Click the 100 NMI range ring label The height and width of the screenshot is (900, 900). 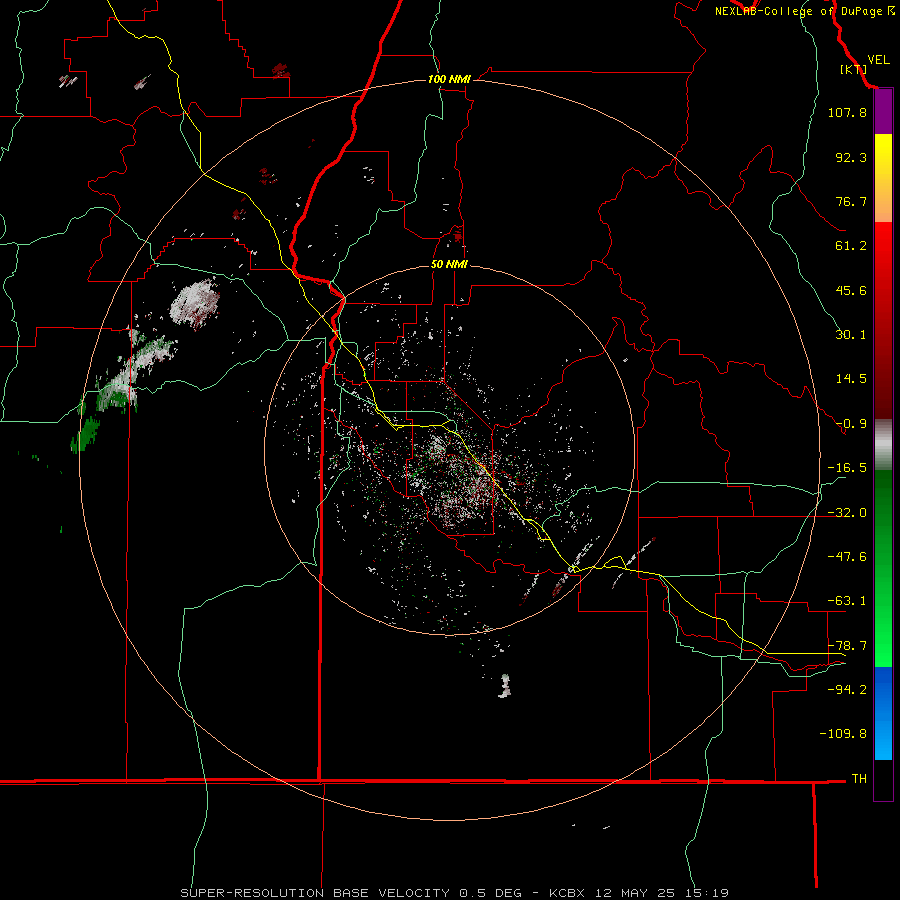click(449, 79)
